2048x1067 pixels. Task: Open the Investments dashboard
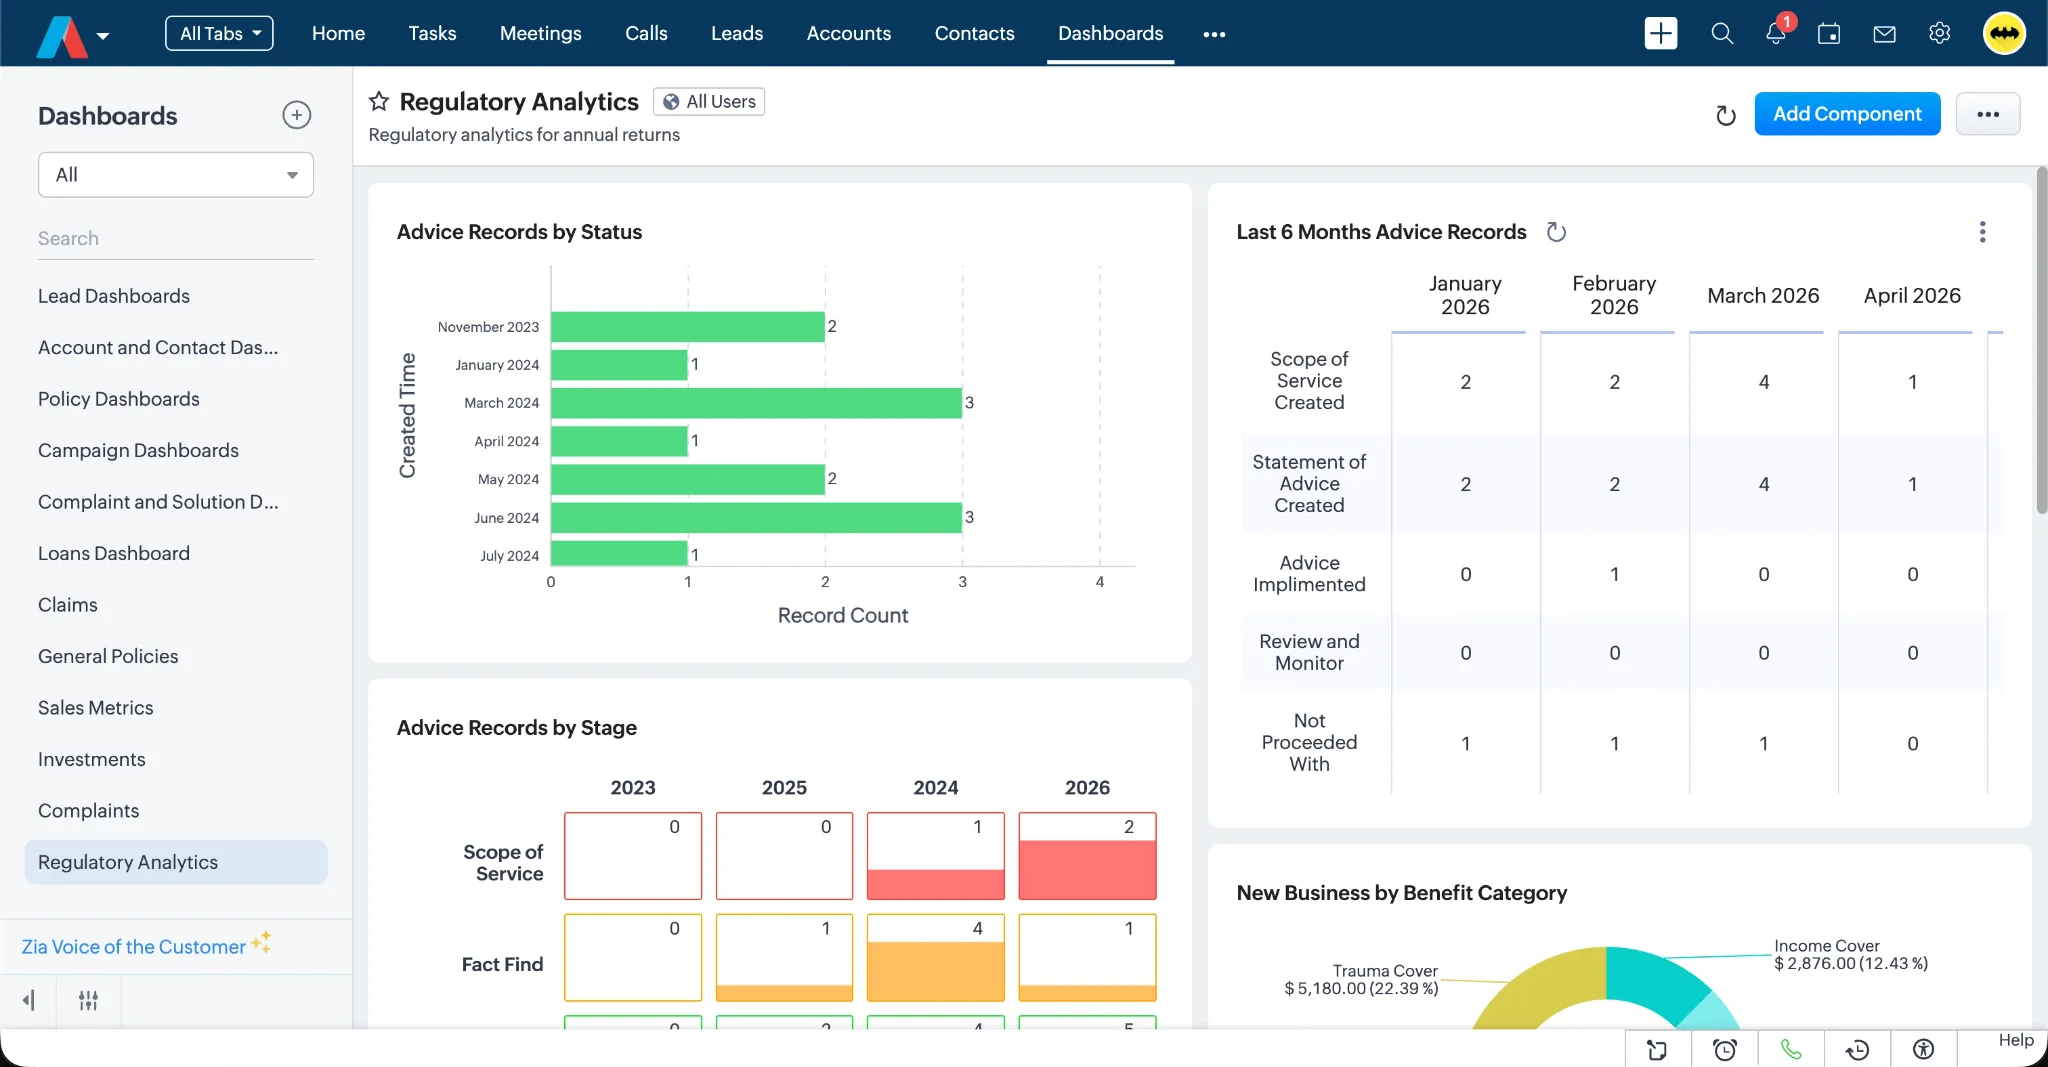[92, 759]
